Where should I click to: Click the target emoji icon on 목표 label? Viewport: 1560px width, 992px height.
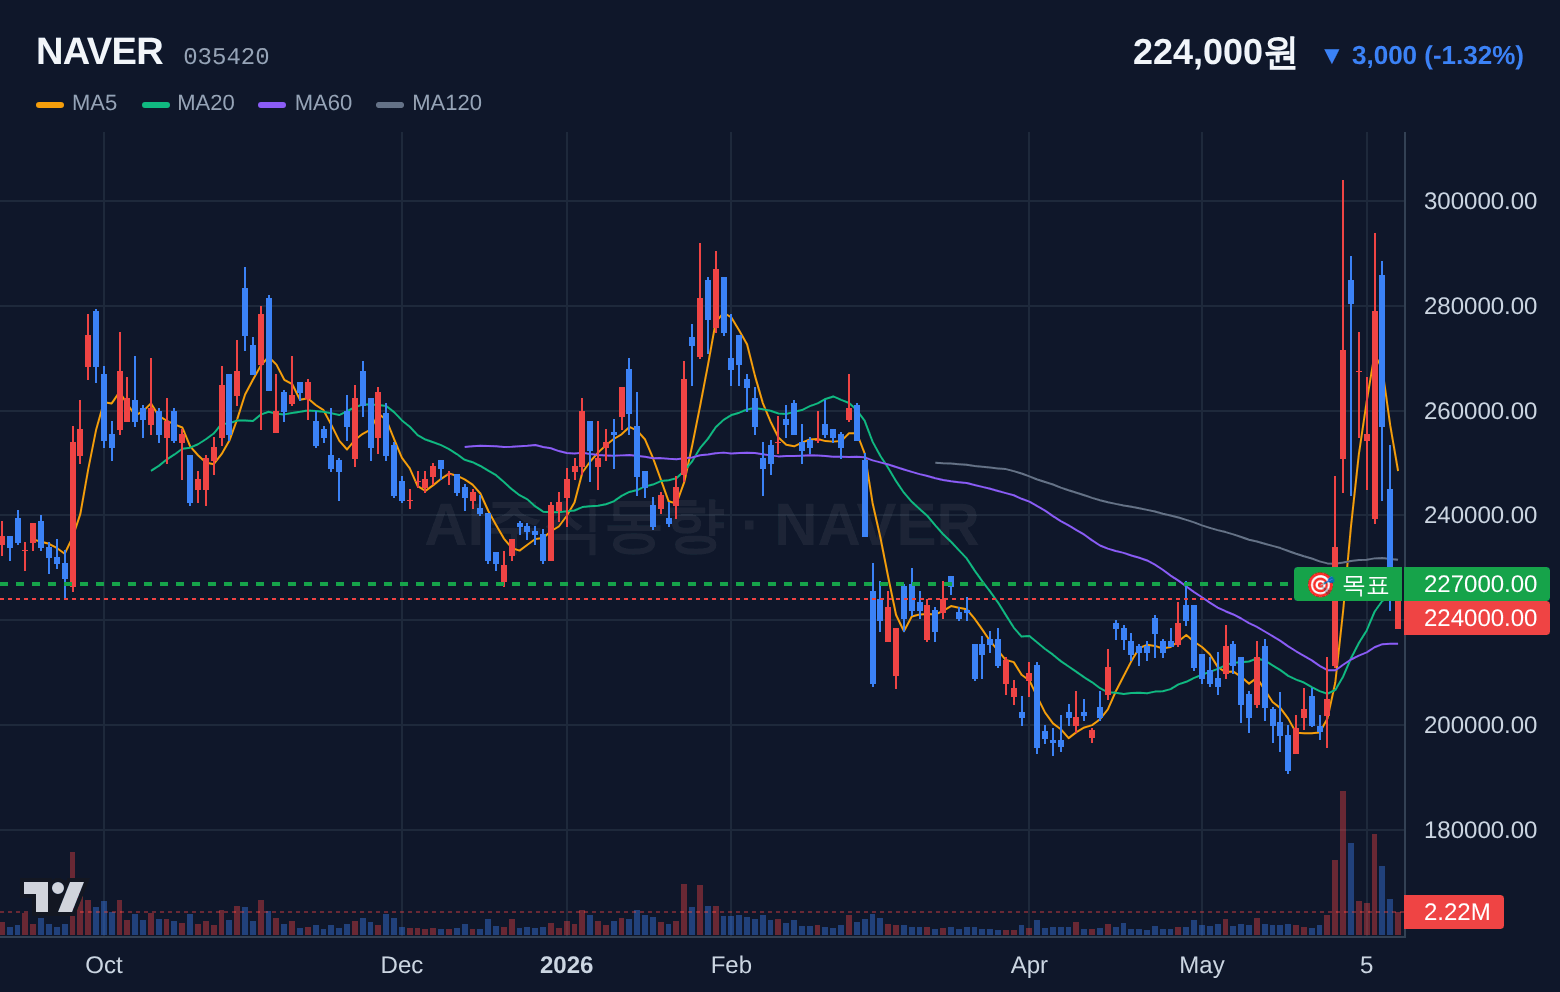[x=1320, y=585]
